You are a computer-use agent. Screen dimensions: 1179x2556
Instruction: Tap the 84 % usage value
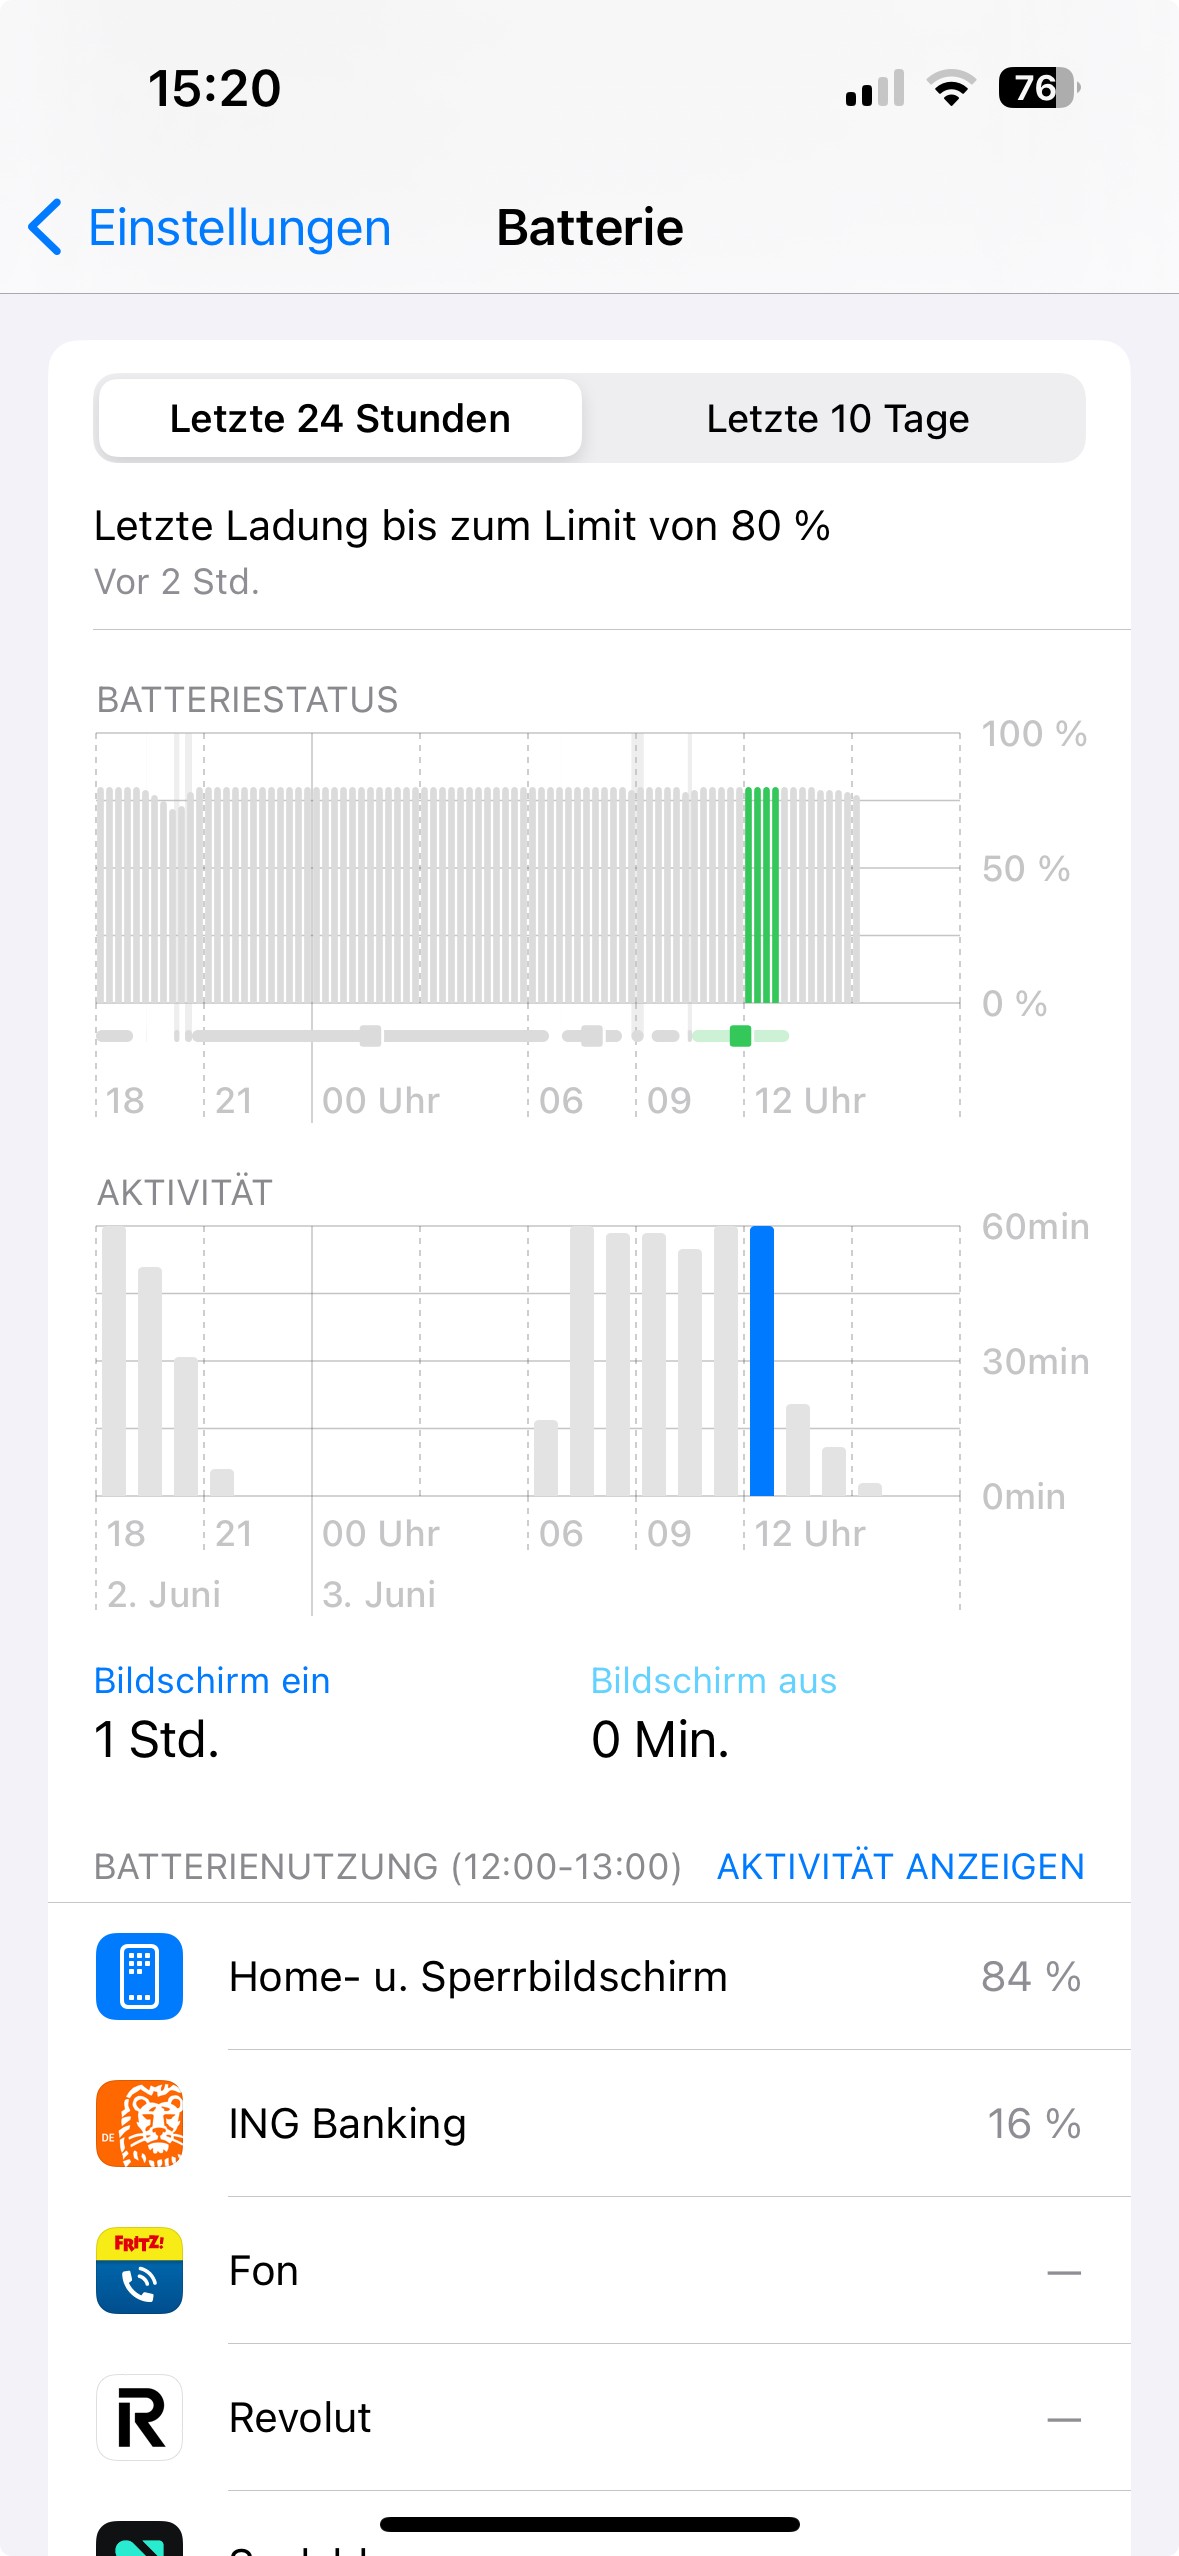pyautogui.click(x=1030, y=1976)
